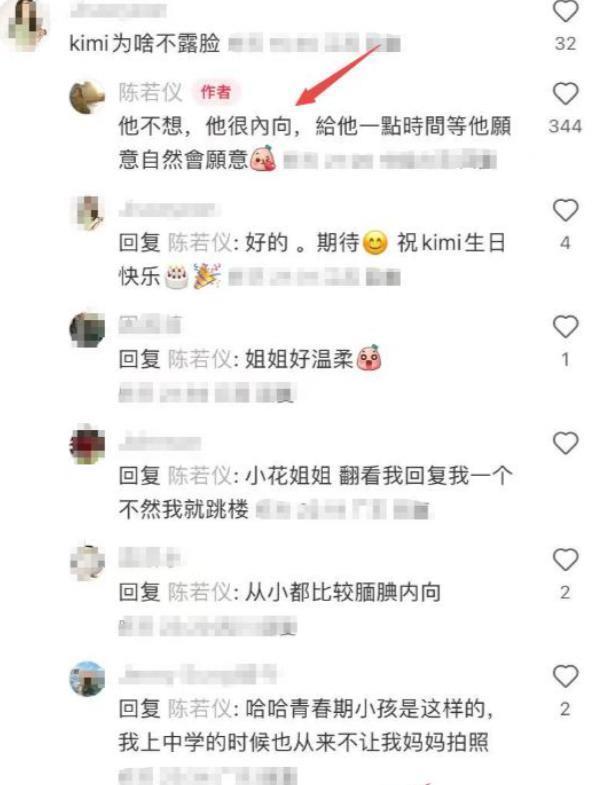Select the comment text '他不想，他很內向'
The height and width of the screenshot is (785, 594).
204,126
